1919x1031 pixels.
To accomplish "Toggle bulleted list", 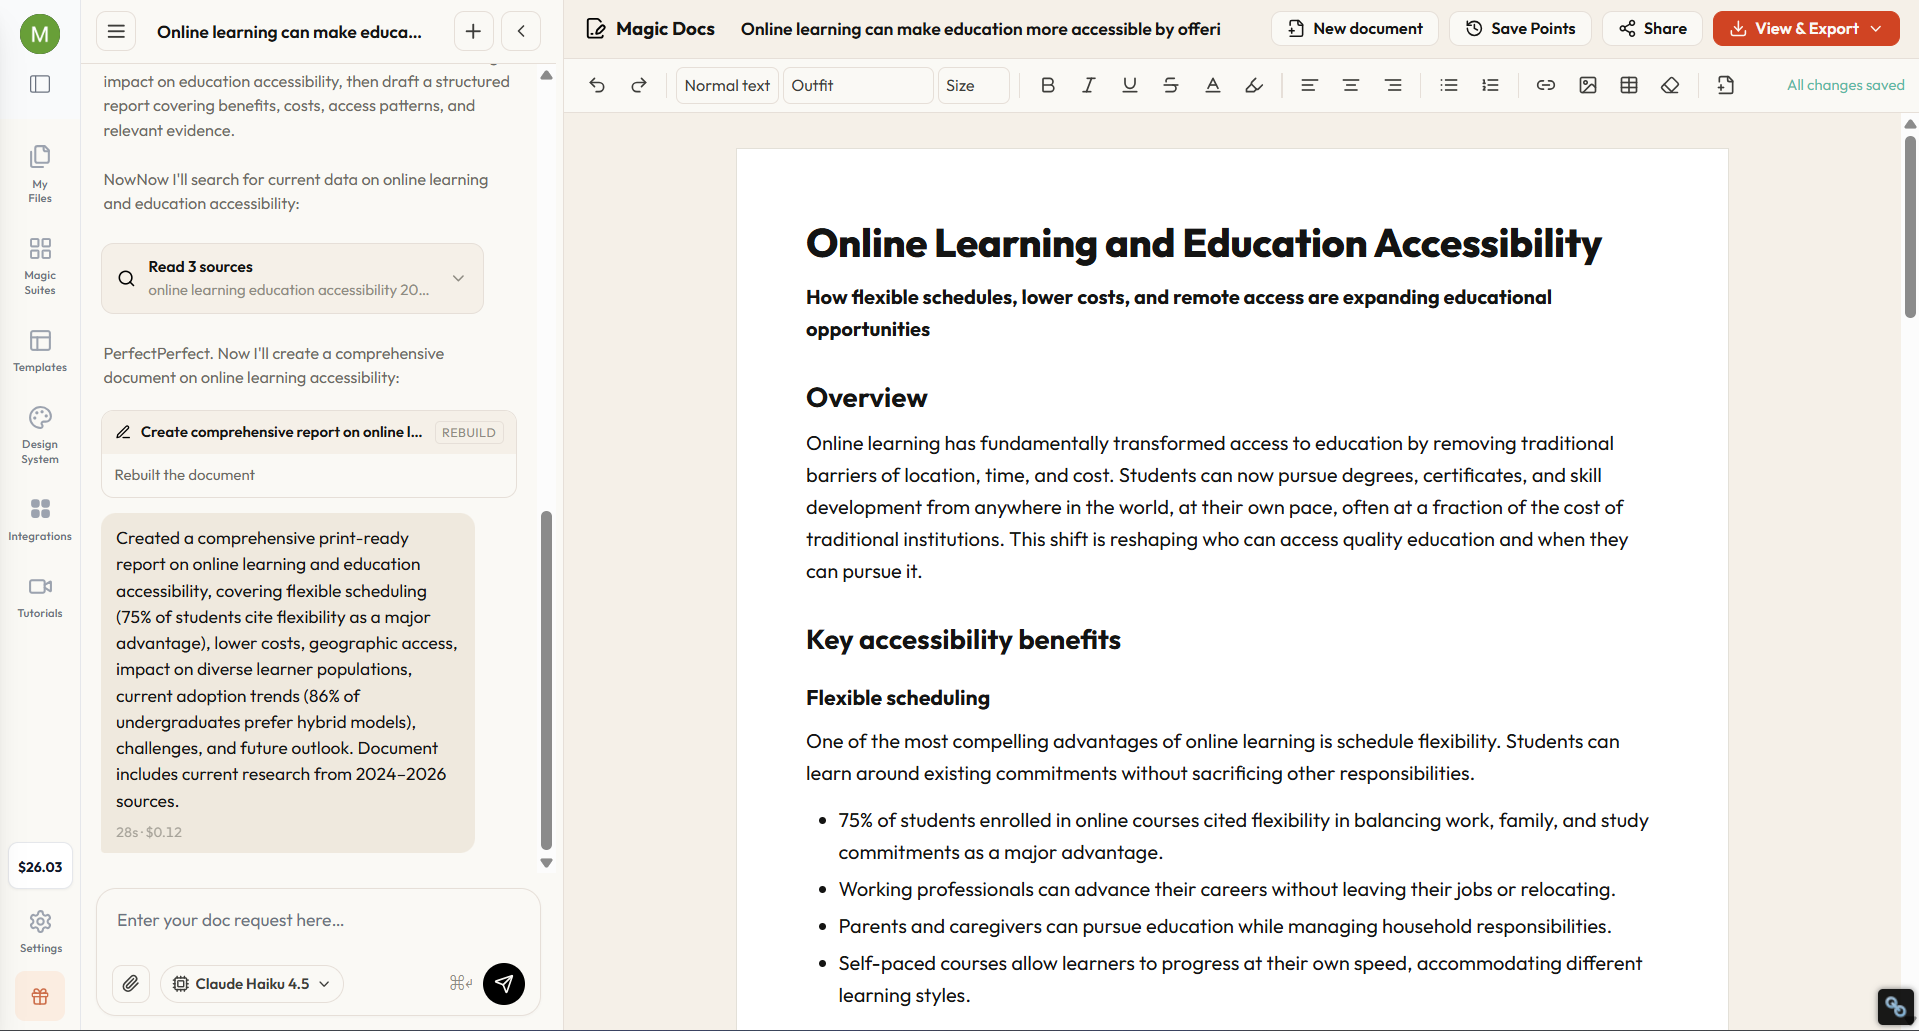I will tap(1449, 85).
